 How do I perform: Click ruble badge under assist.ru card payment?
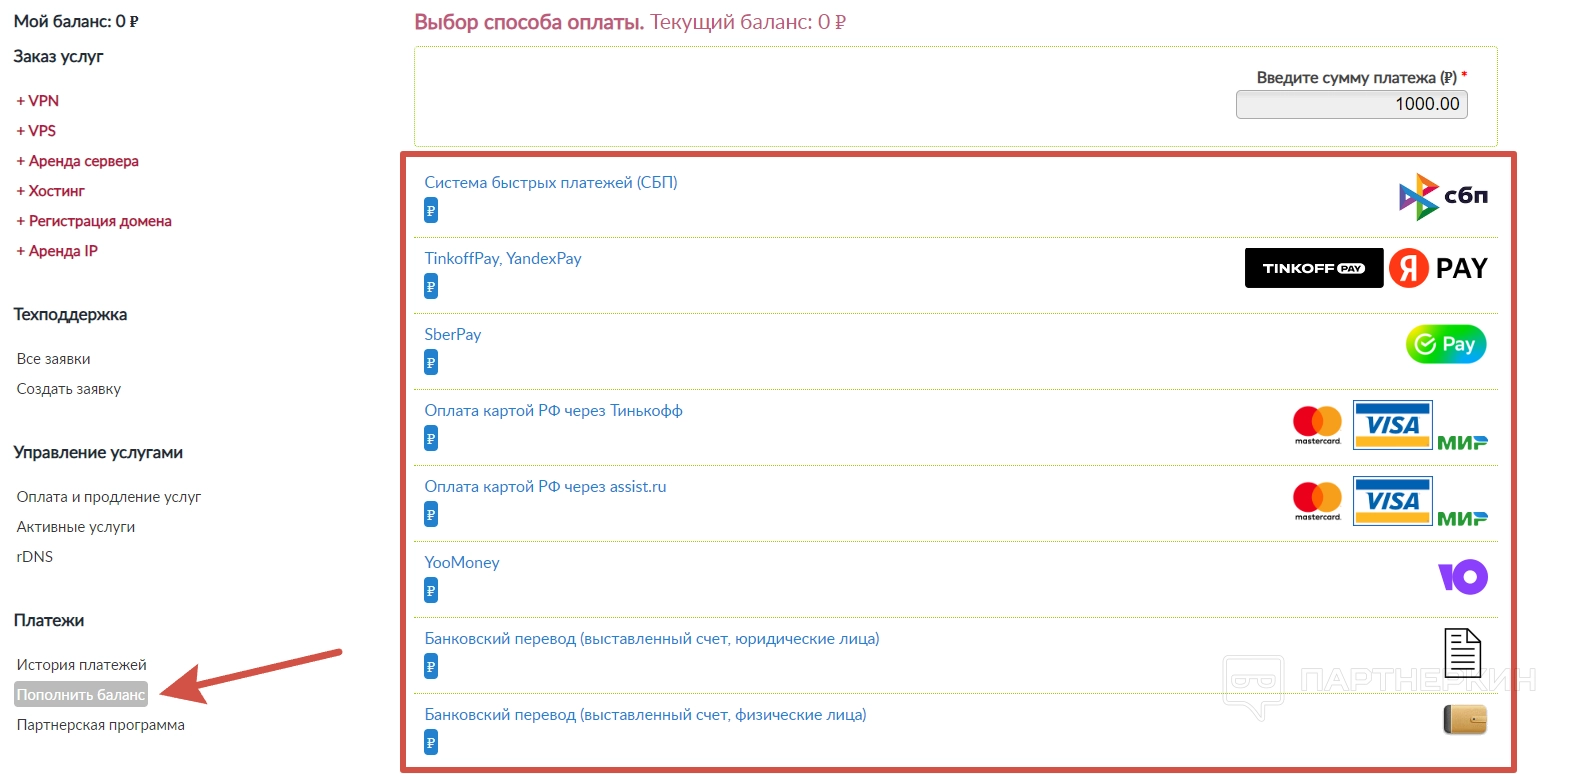pos(431,514)
